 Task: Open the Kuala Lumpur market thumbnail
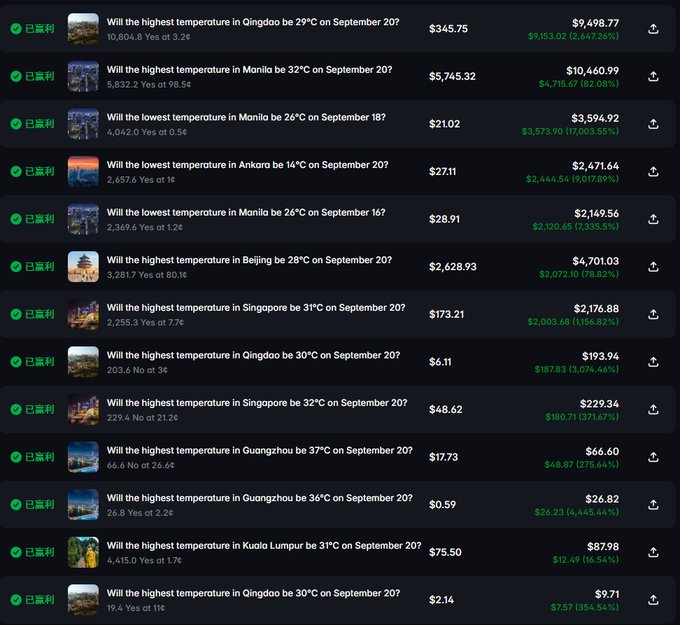point(83,552)
